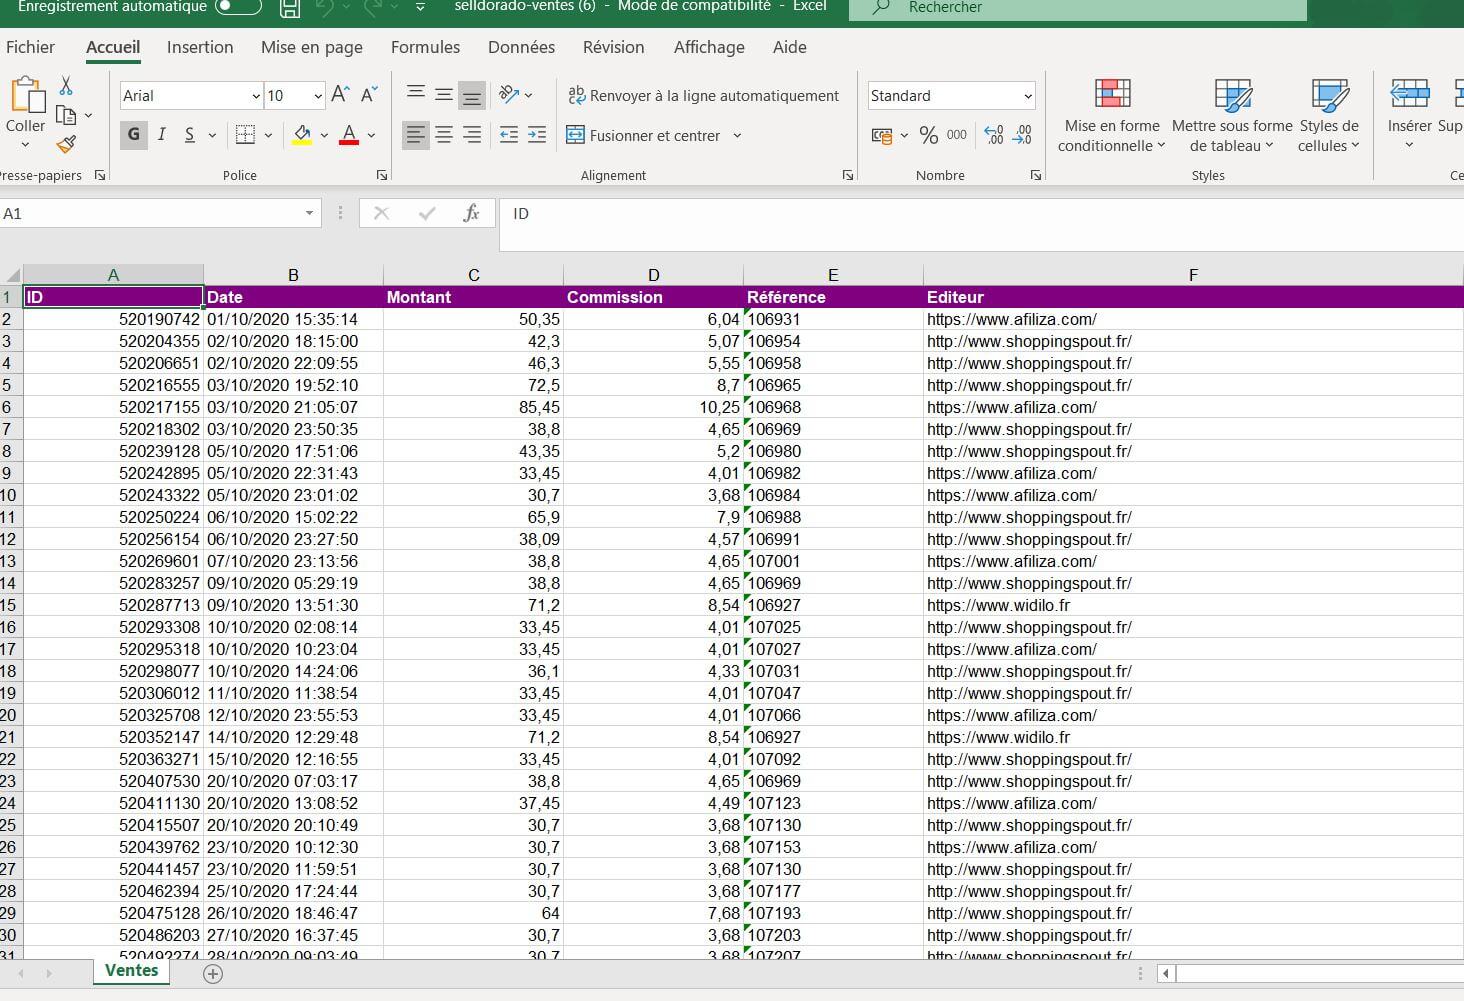Click the increase indent icon
Screen dimensions: 1464x1001
tap(537, 135)
